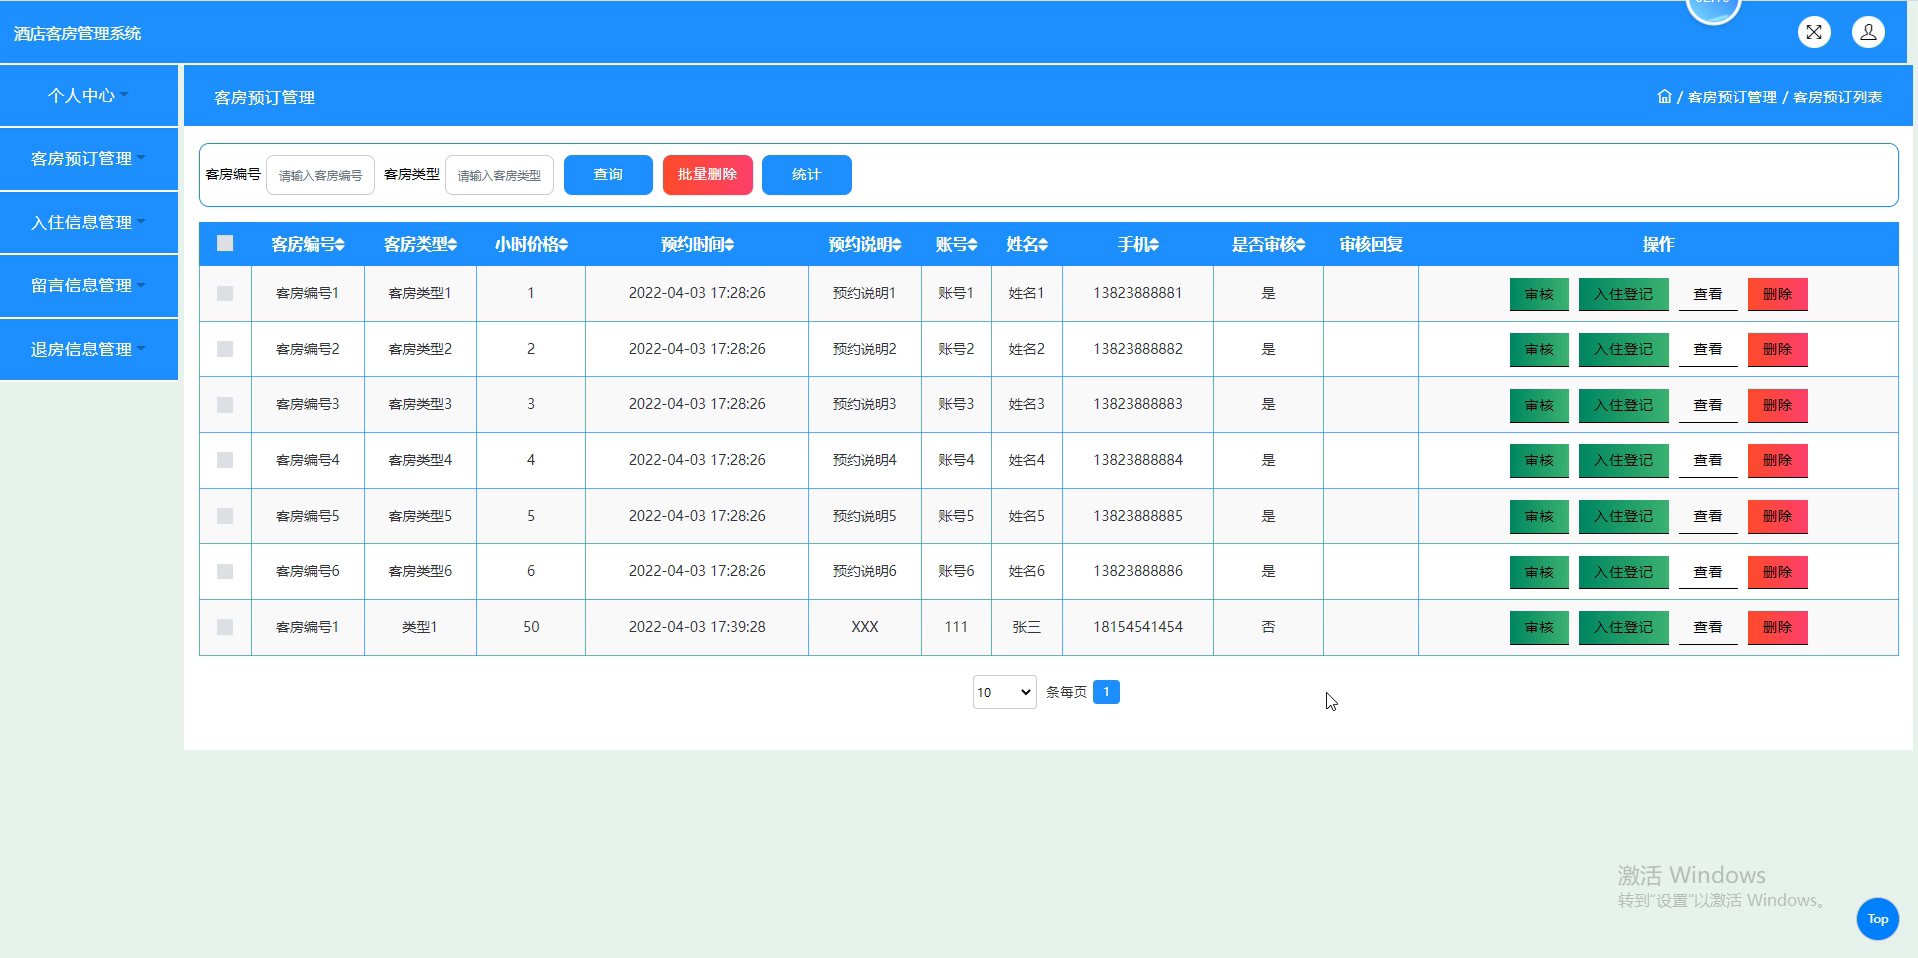Click the 类型1 cell in last row

tap(420, 627)
